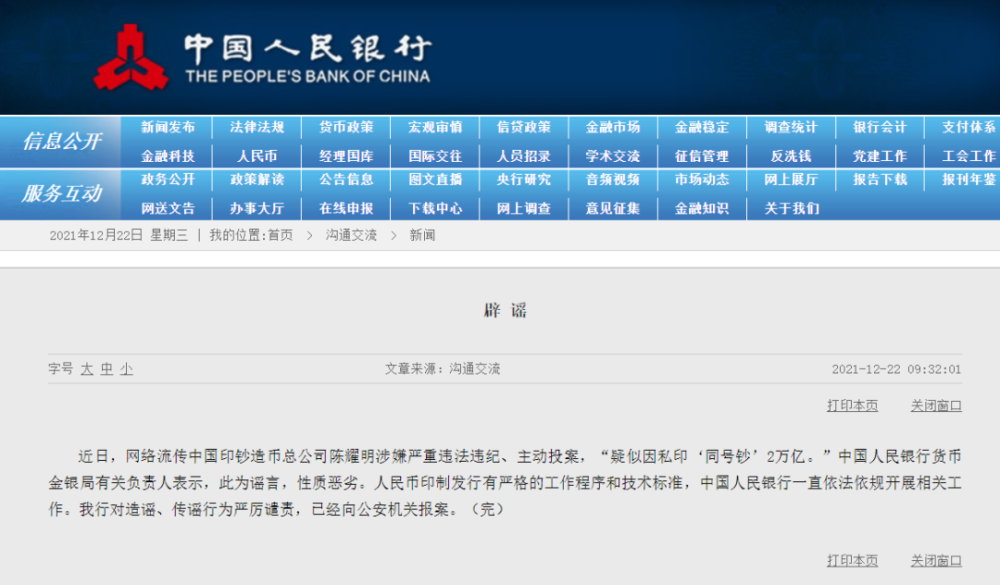Go to 货币政策 section
The width and height of the screenshot is (1000, 585).
tap(346, 127)
